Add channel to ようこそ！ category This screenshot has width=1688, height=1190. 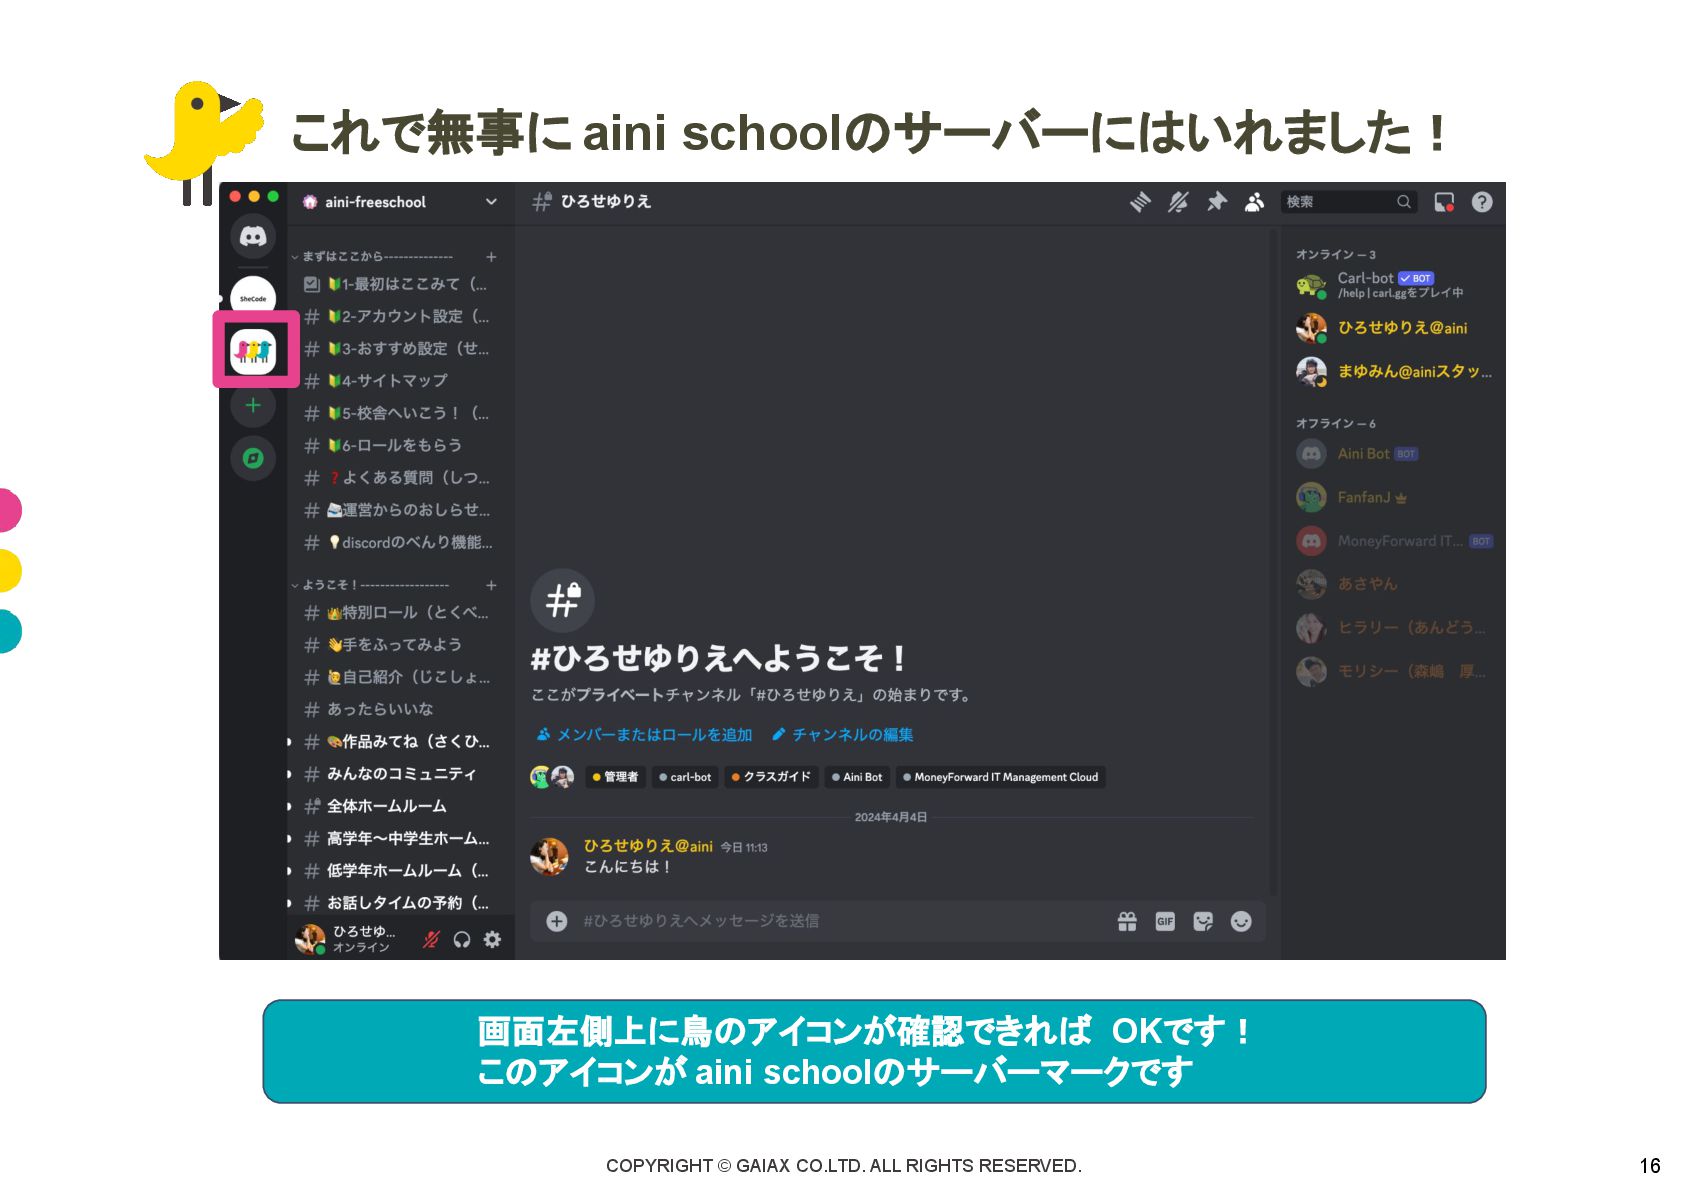pos(491,585)
